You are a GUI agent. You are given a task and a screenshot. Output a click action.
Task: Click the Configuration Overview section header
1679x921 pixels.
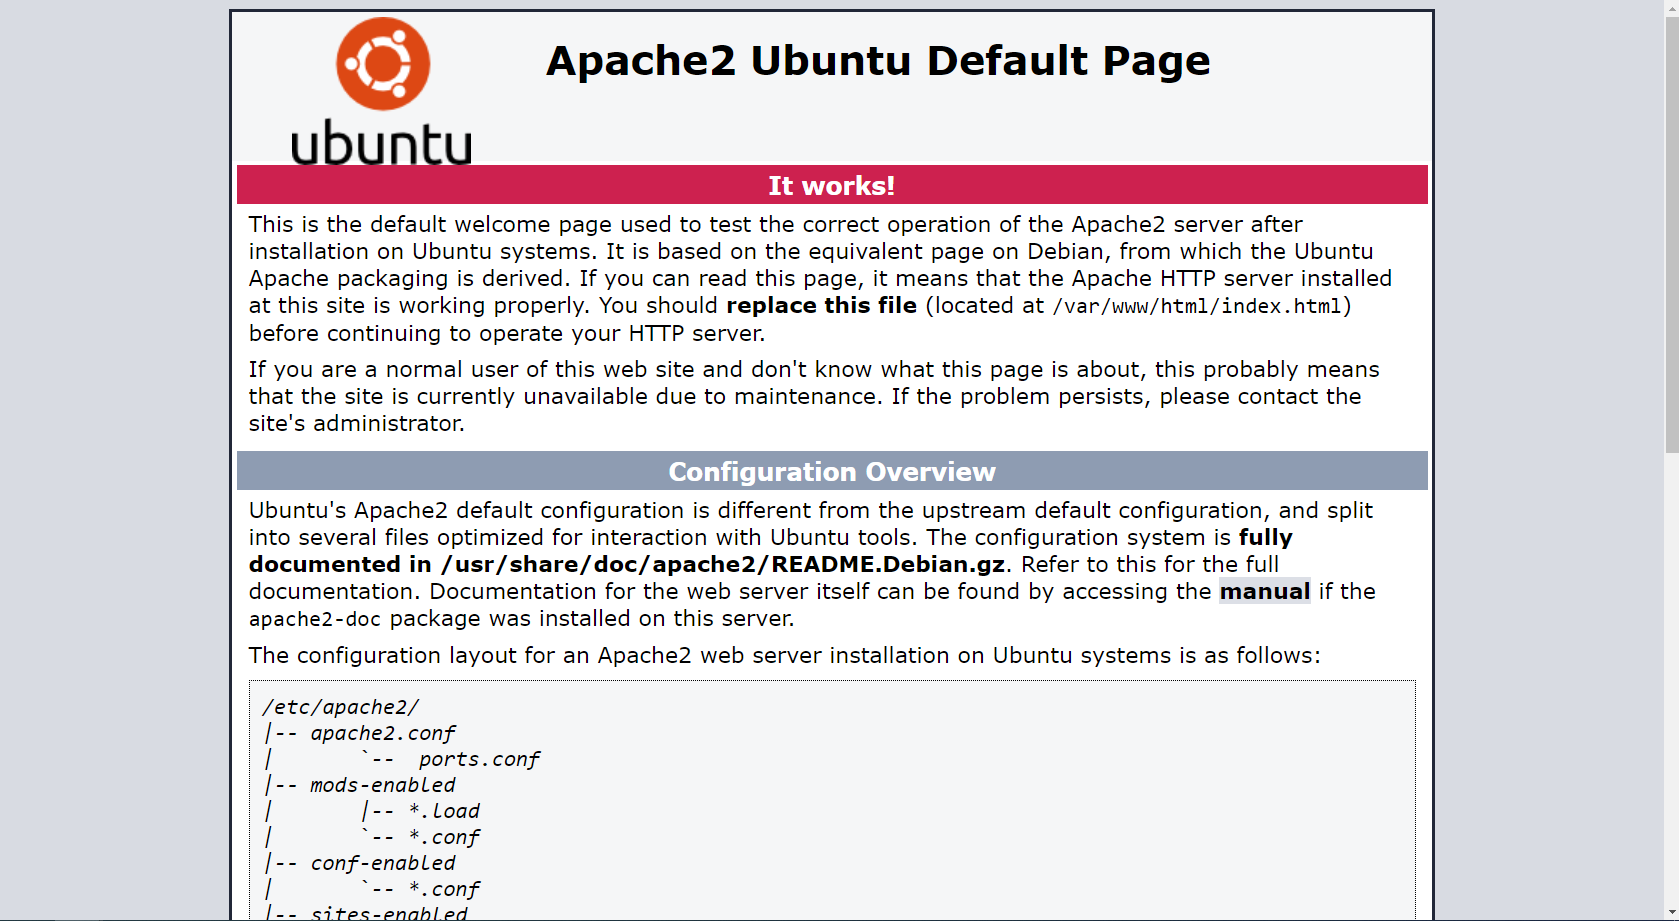[x=831, y=471]
